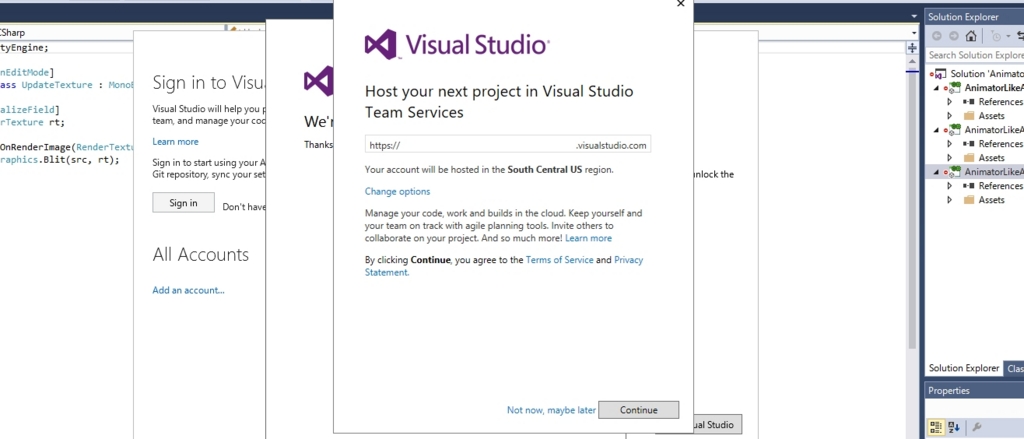This screenshot has height=439, width=1024.
Task: Open the document tab overflow dropdown arrow
Action: tap(914, 16)
